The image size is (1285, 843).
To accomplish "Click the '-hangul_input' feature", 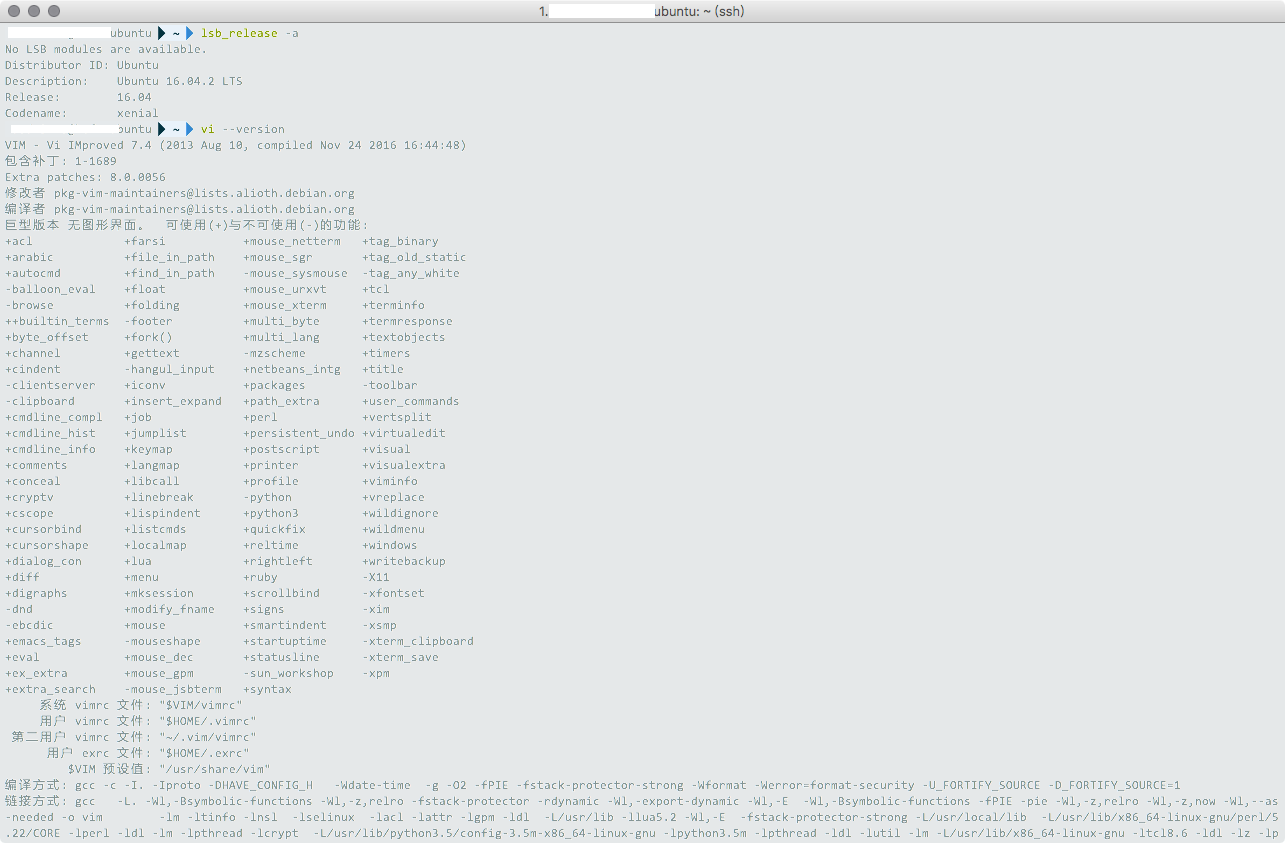I will pos(170,369).
